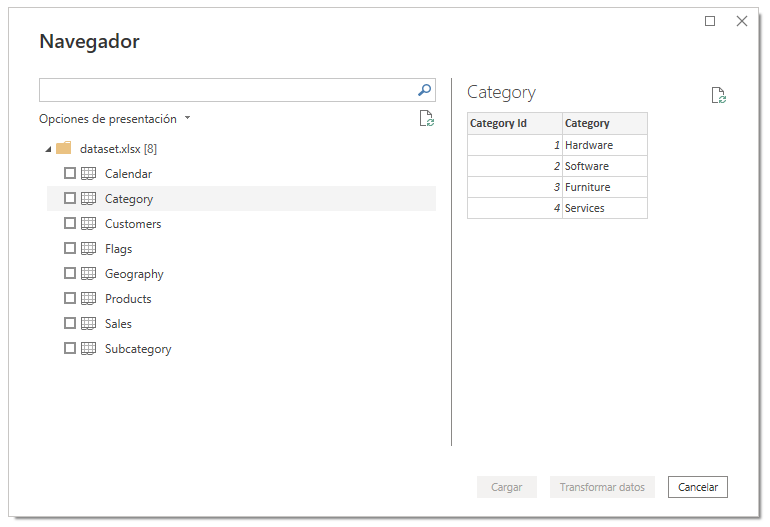Image resolution: width=770 pixels, height=527 pixels.
Task: Click the Subcategory table icon
Action: coord(88,349)
